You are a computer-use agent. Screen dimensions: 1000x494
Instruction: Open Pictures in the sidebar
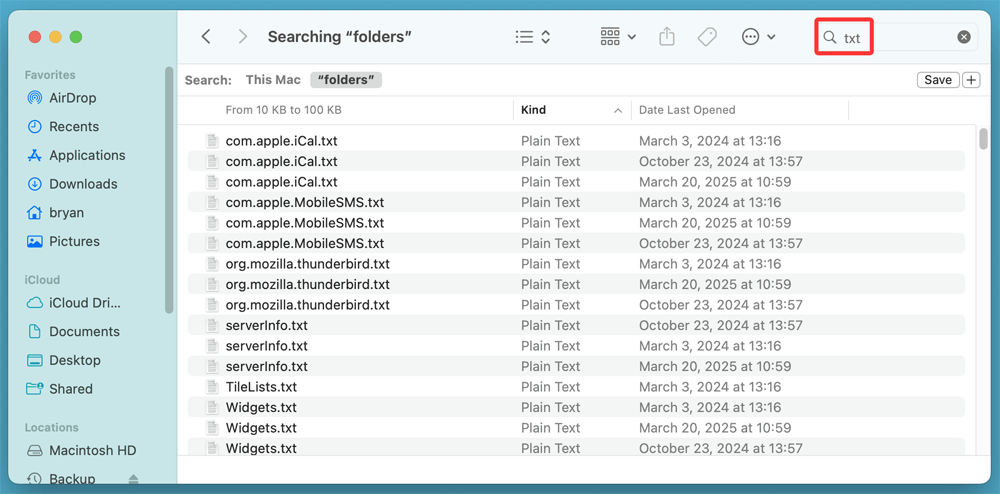coord(62,241)
